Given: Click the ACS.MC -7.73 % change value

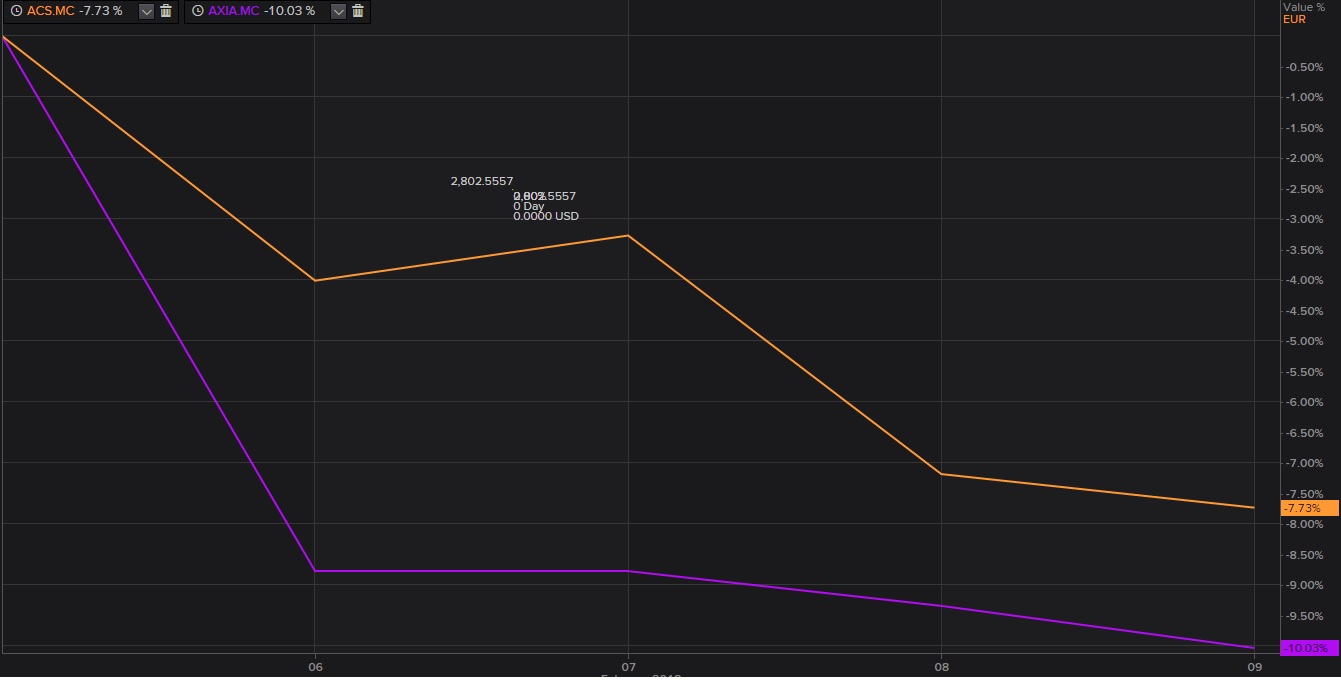Looking at the screenshot, I should tap(101, 11).
